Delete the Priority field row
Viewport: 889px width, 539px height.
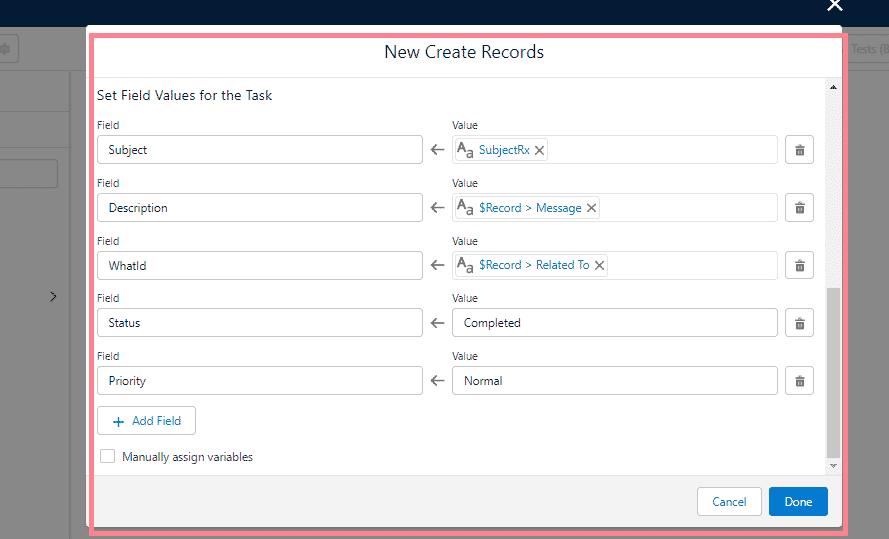click(799, 381)
